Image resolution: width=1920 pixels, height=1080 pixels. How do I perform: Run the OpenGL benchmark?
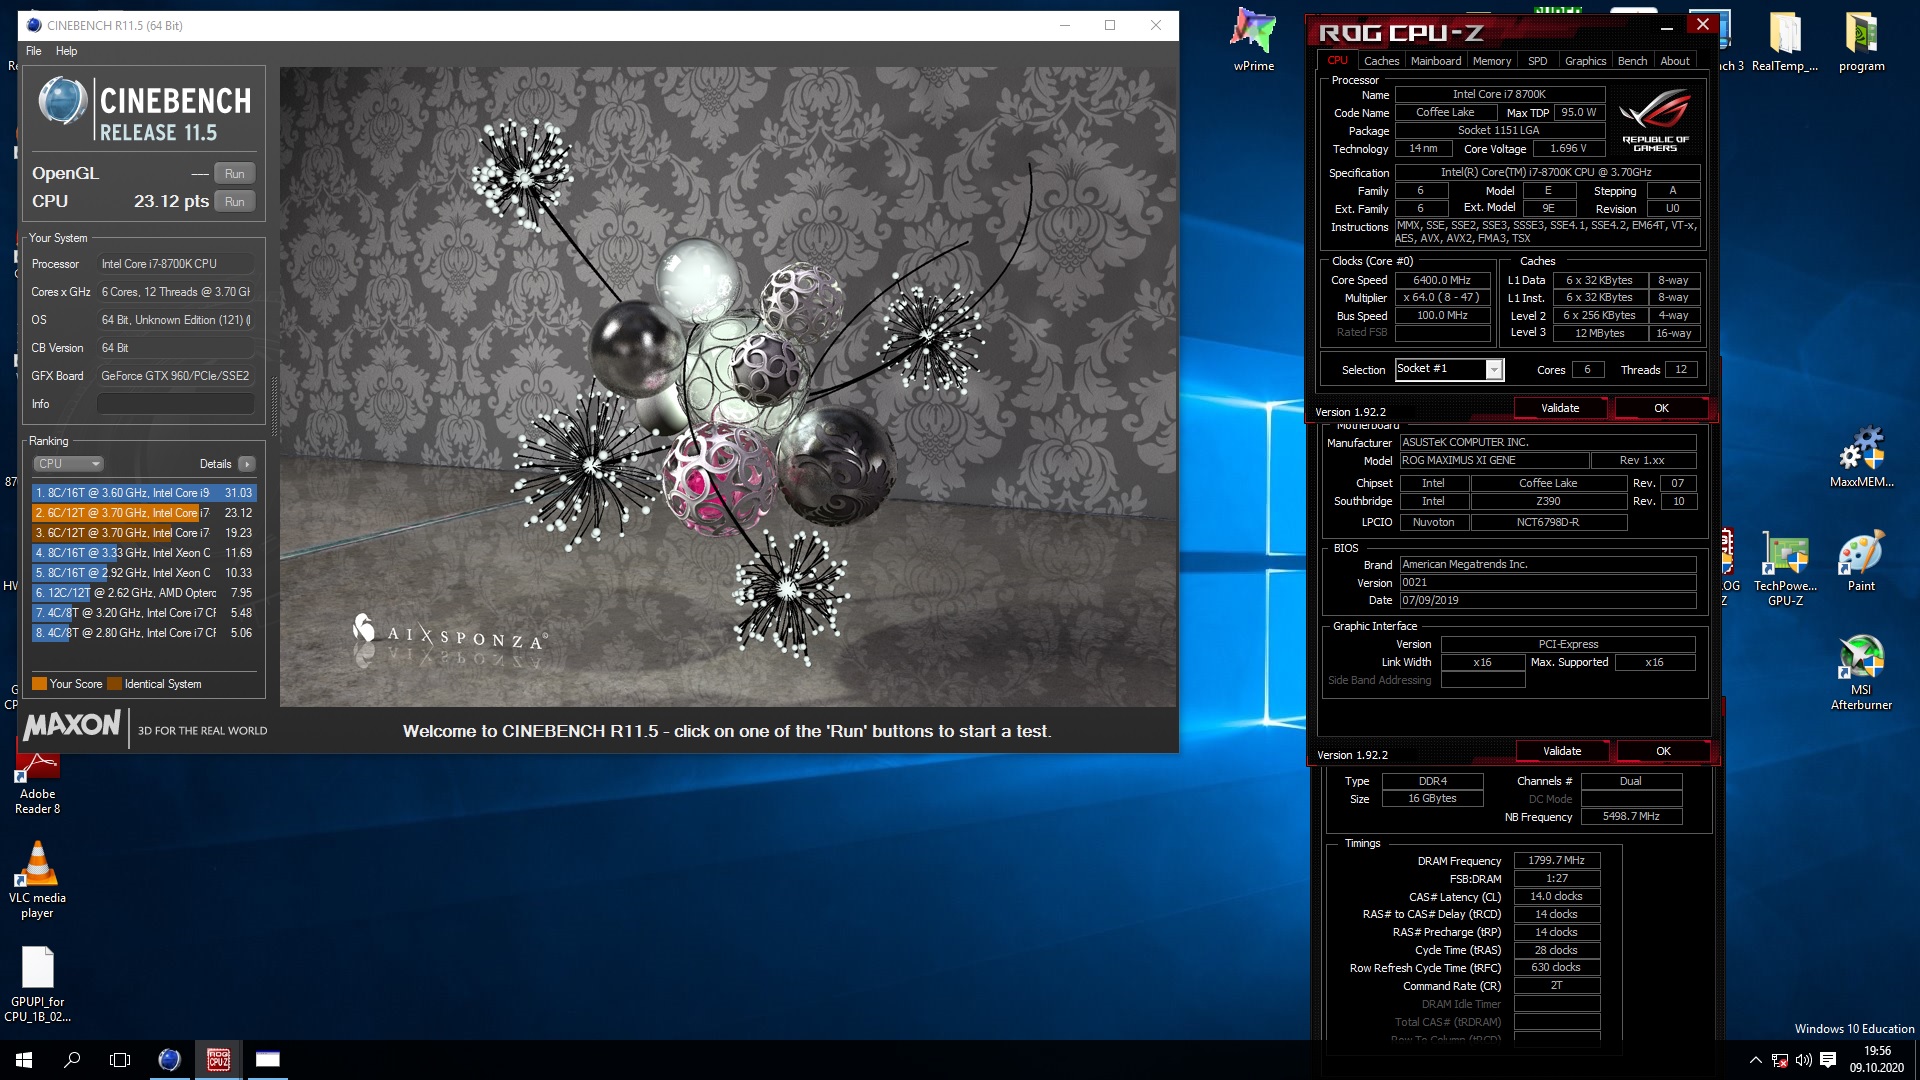235,174
